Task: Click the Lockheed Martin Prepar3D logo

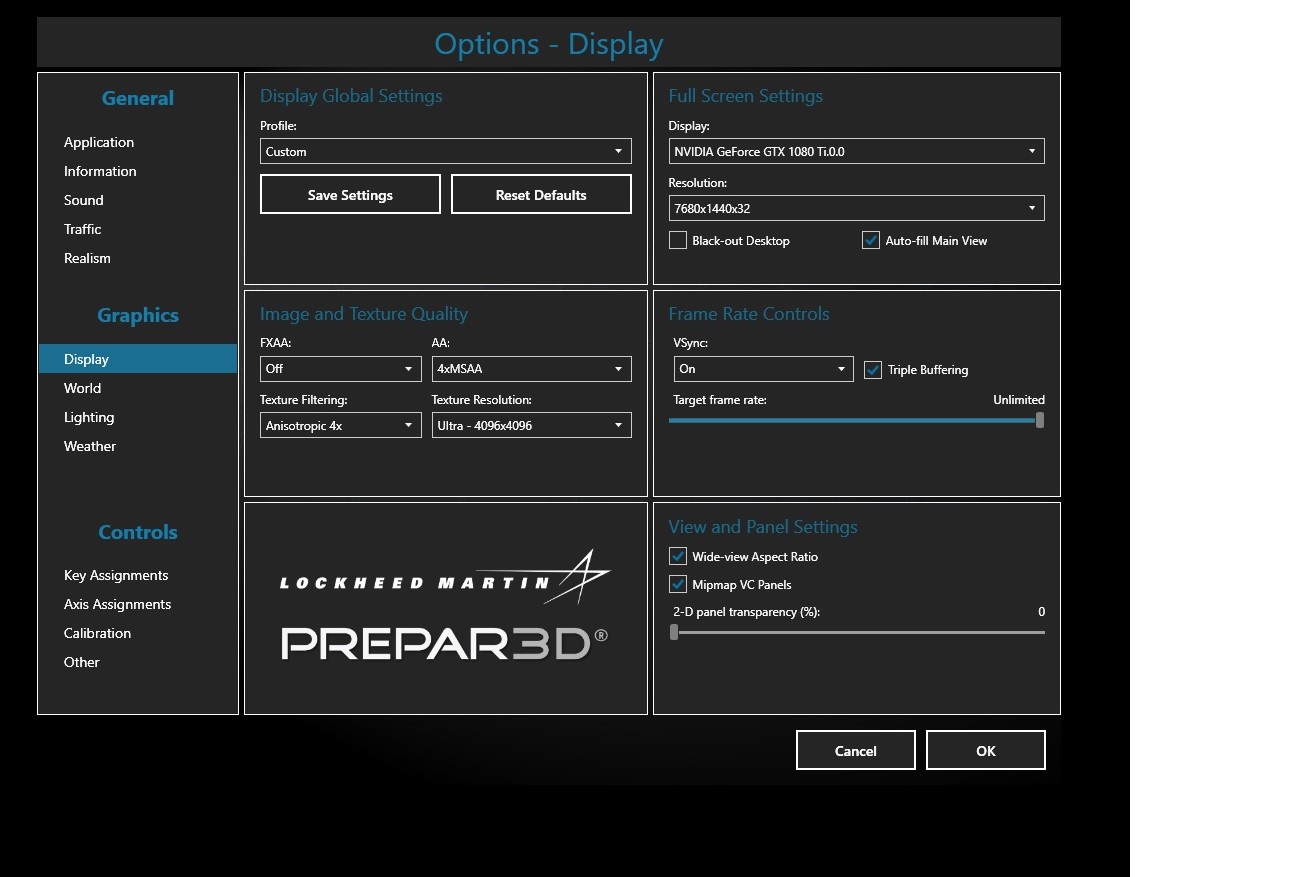Action: [445, 608]
